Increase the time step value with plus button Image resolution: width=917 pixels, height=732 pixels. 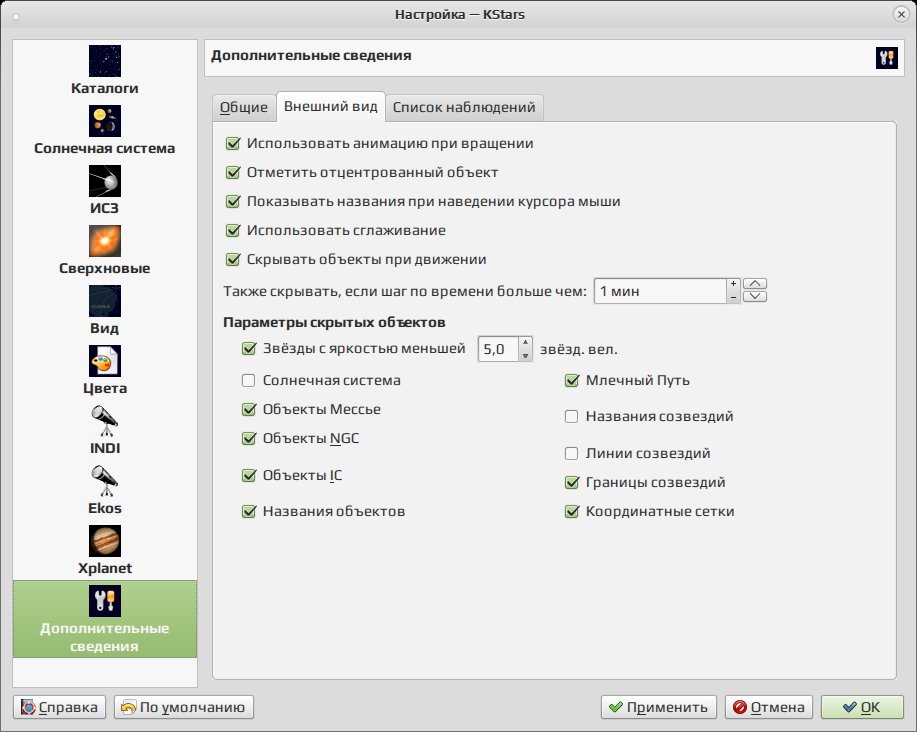(733, 284)
